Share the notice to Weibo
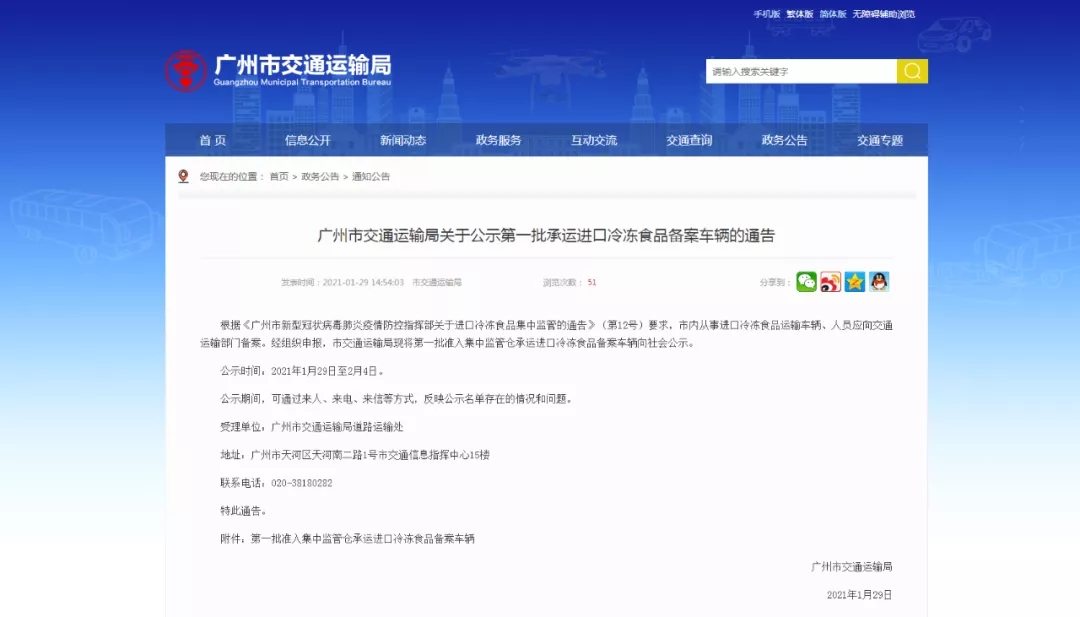This screenshot has width=1080, height=617. (830, 282)
